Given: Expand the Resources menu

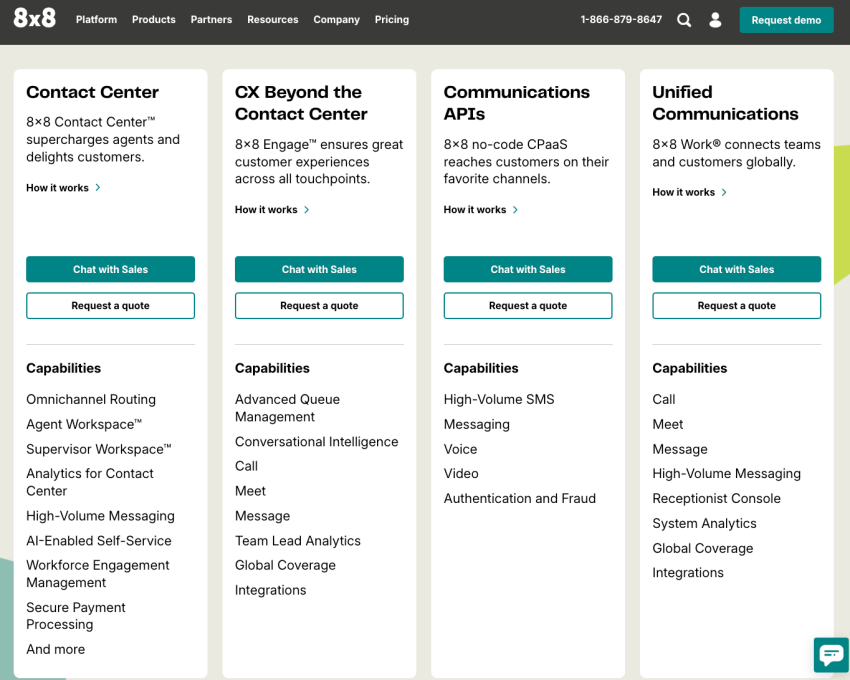Looking at the screenshot, I should pyautogui.click(x=273, y=20).
